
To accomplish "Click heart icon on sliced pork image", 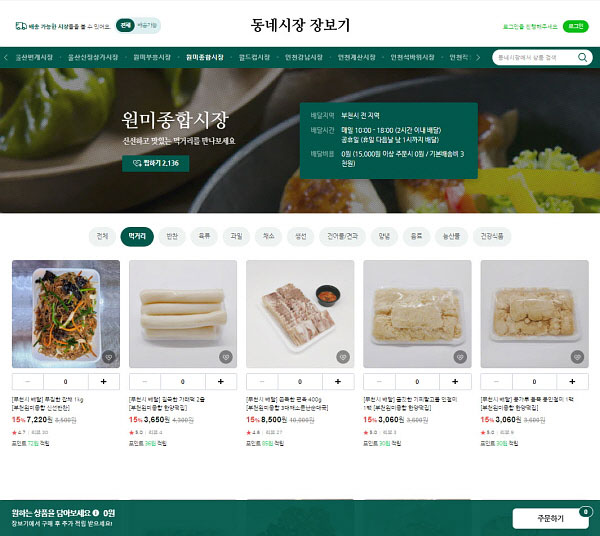I will (x=343, y=357).
